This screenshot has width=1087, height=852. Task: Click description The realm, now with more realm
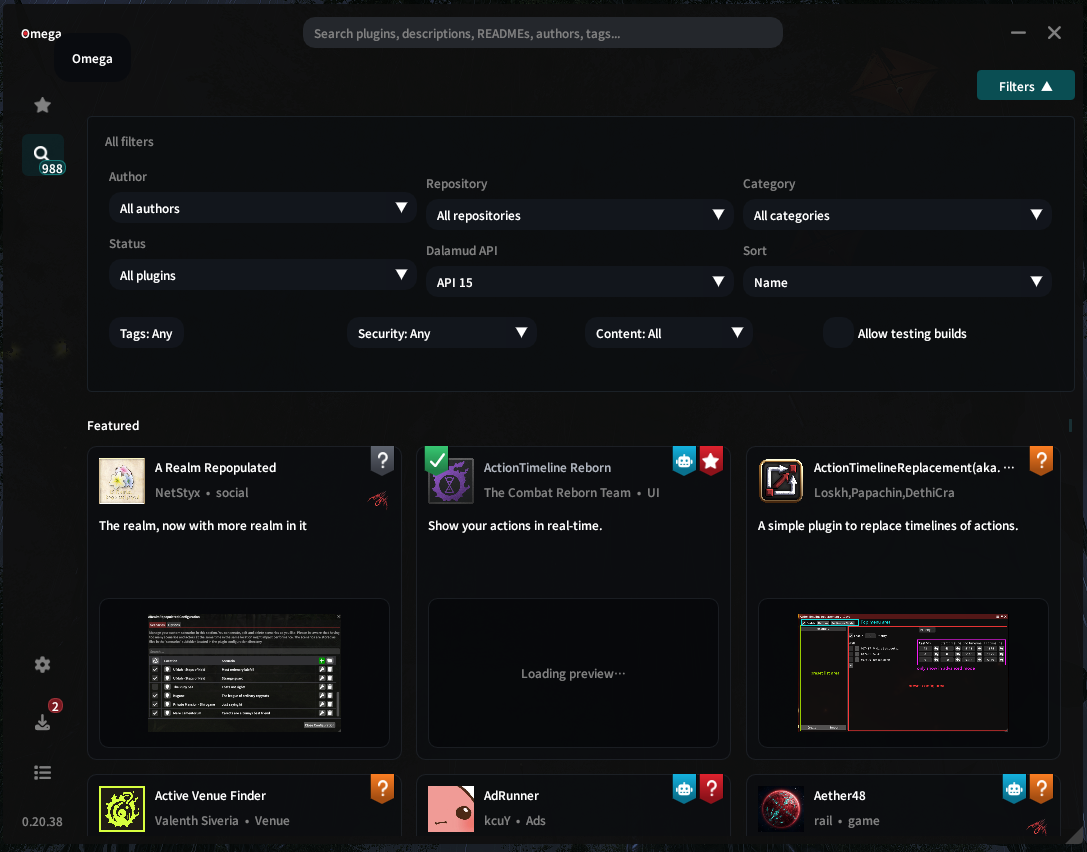[x=202, y=525]
